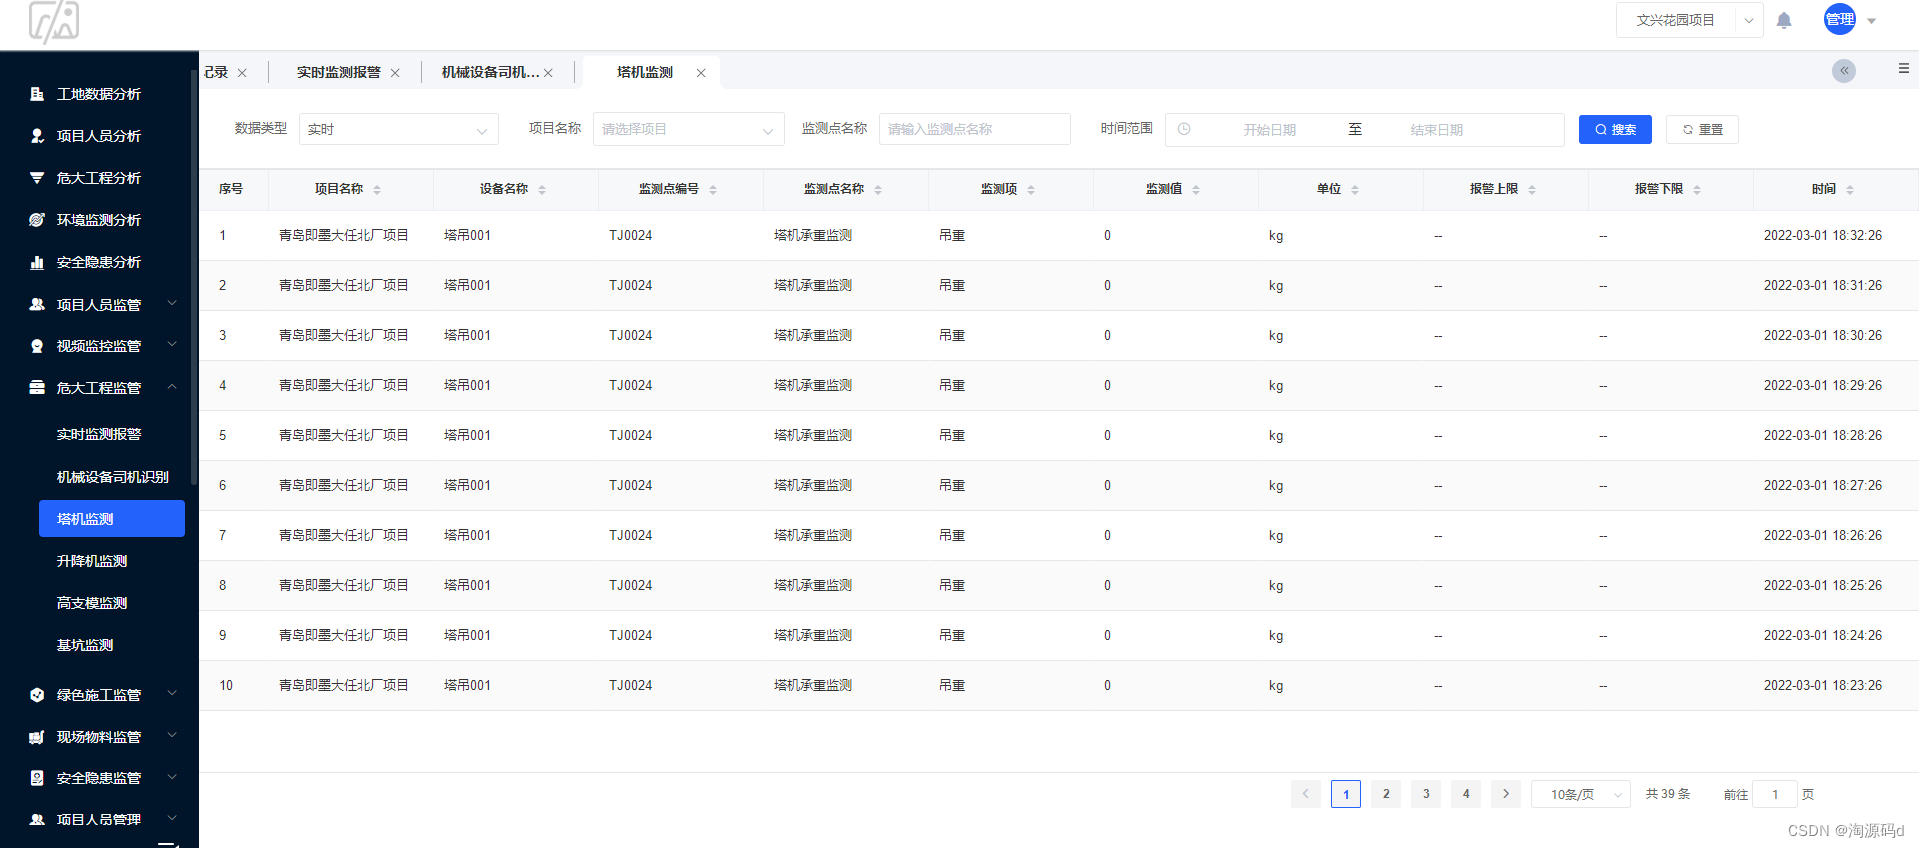Open notifications bell icon
Screen dimensions: 1919x848
[1784, 20]
